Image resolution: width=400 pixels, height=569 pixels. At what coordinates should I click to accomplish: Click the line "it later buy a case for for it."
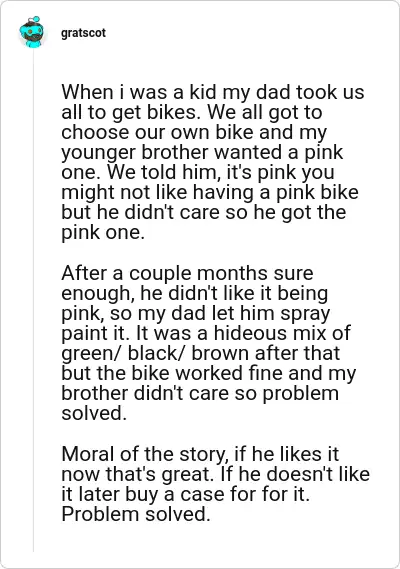[x=185, y=494]
